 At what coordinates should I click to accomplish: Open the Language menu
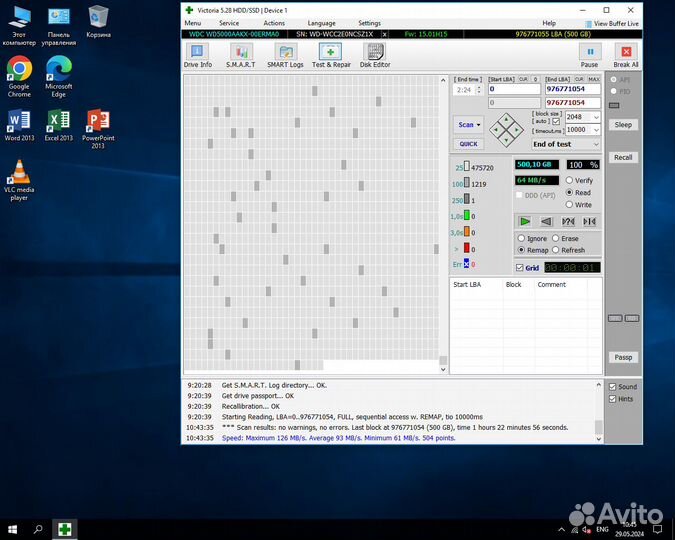[321, 23]
